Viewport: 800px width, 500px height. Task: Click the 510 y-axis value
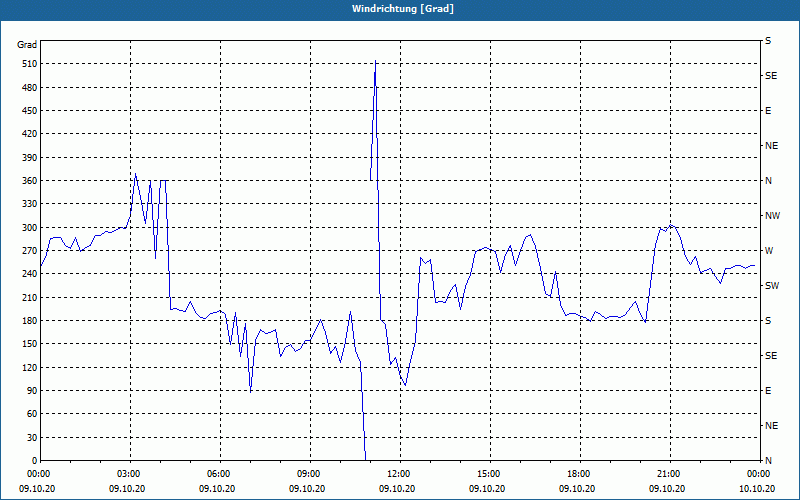tap(30, 64)
